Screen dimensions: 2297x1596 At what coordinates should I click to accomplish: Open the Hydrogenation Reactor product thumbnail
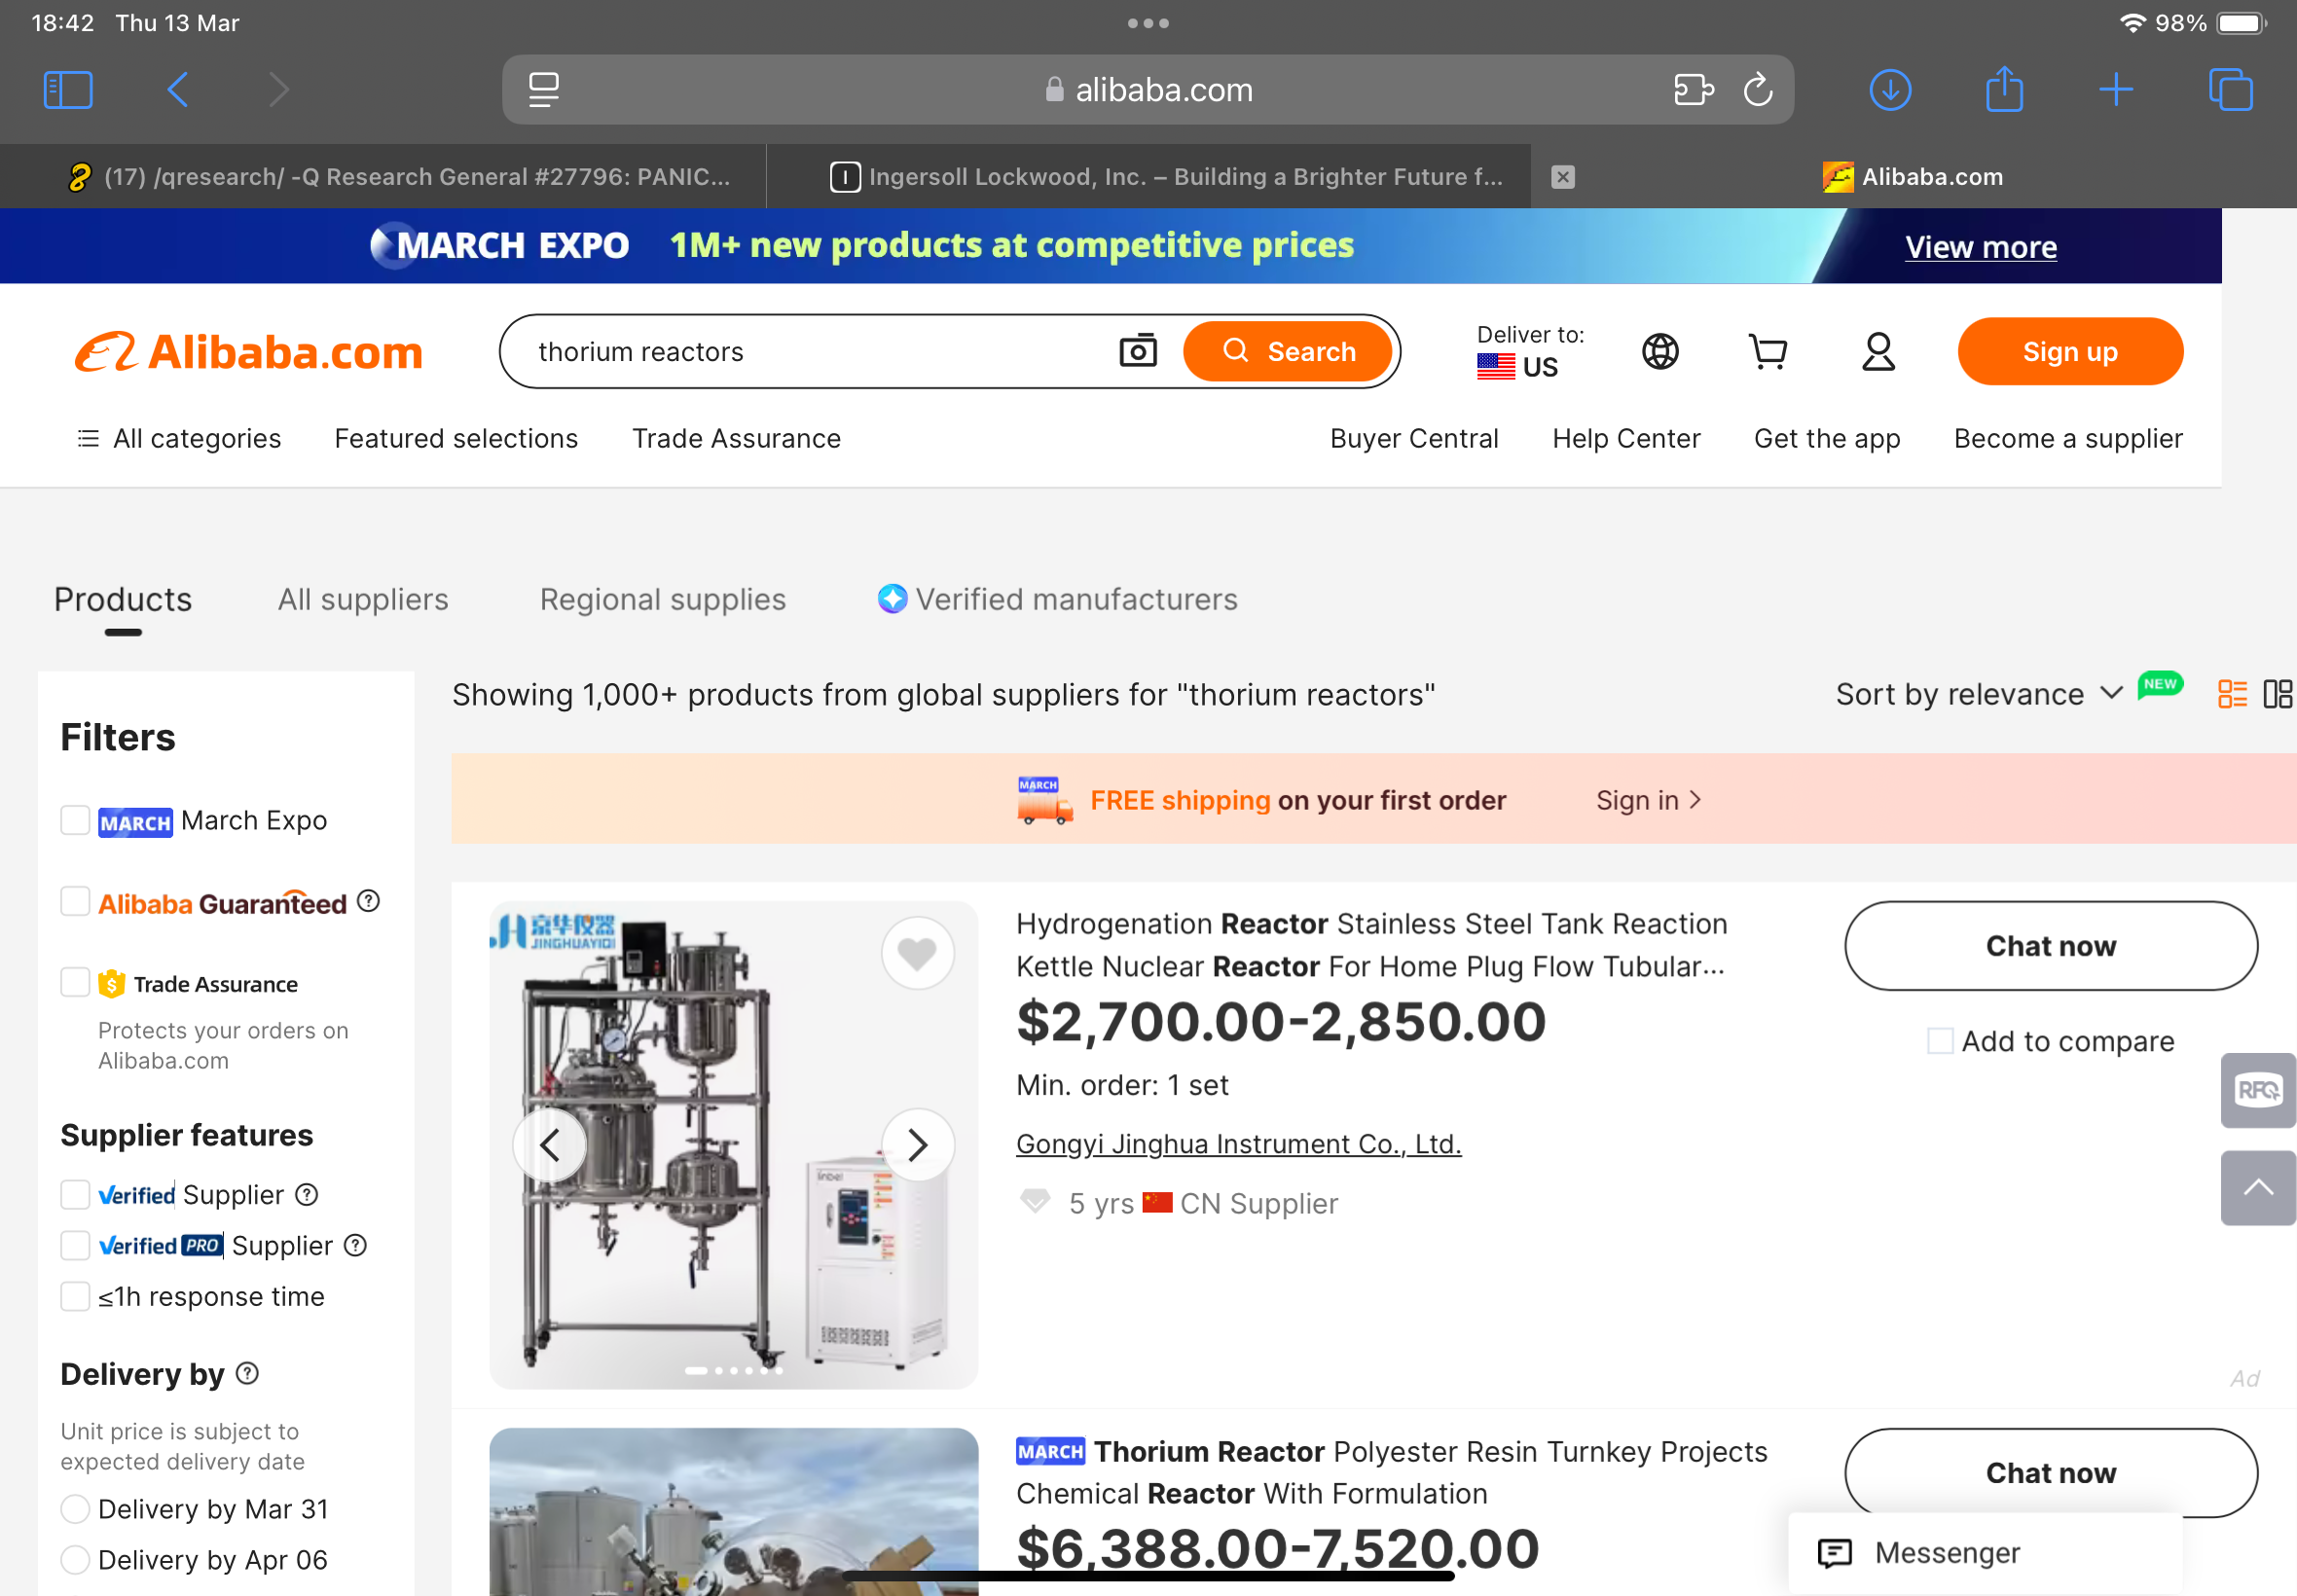733,1145
